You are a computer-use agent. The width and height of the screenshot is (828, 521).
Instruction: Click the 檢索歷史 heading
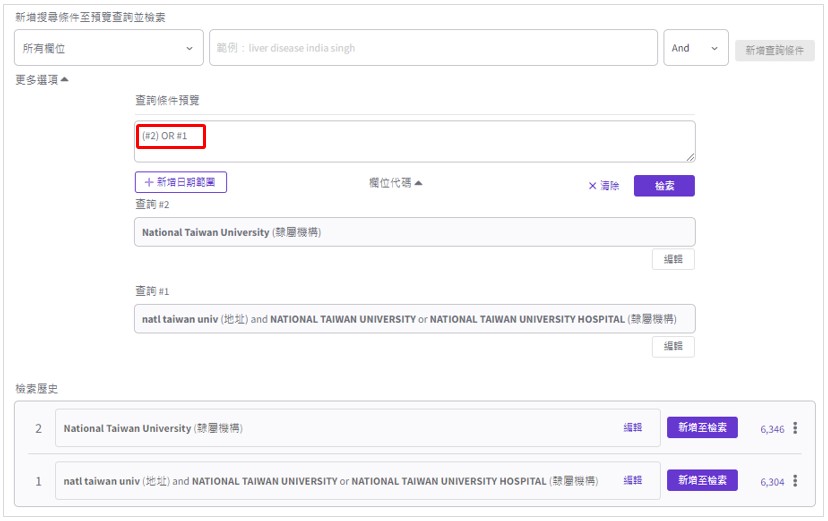pyautogui.click(x=36, y=389)
